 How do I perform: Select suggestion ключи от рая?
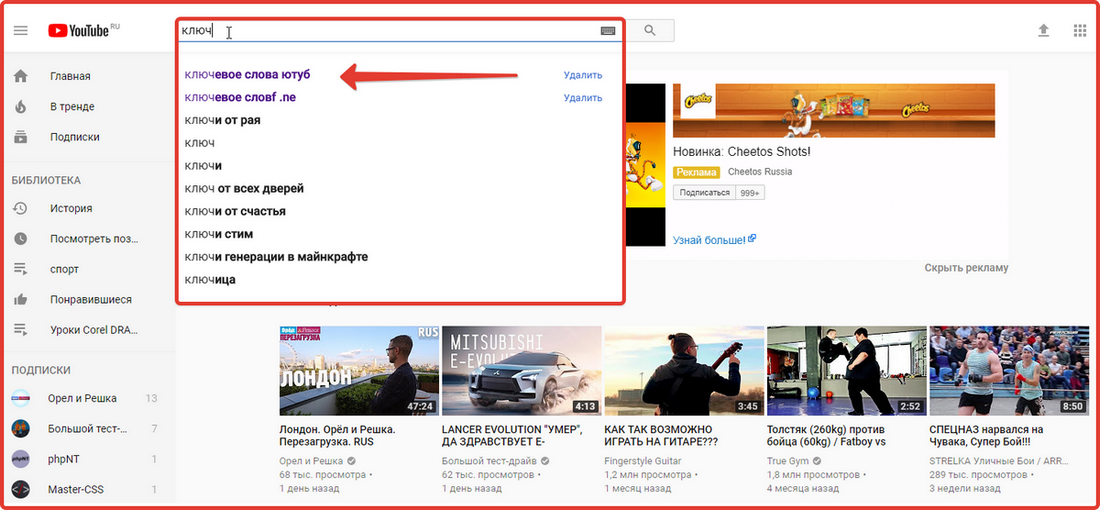pyautogui.click(x=222, y=120)
